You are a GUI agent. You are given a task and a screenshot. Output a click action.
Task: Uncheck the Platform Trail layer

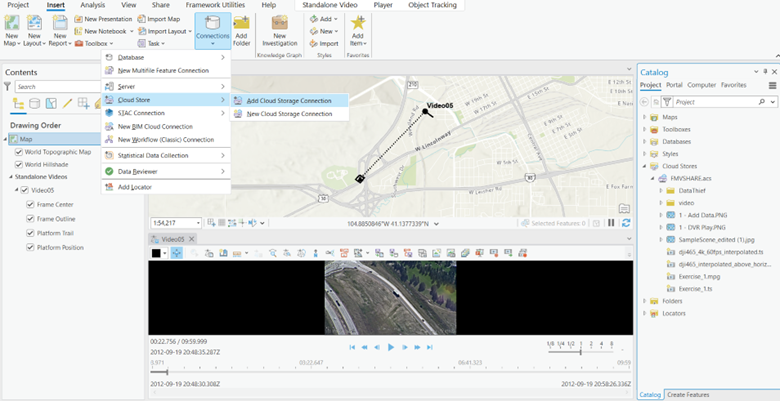pos(31,232)
